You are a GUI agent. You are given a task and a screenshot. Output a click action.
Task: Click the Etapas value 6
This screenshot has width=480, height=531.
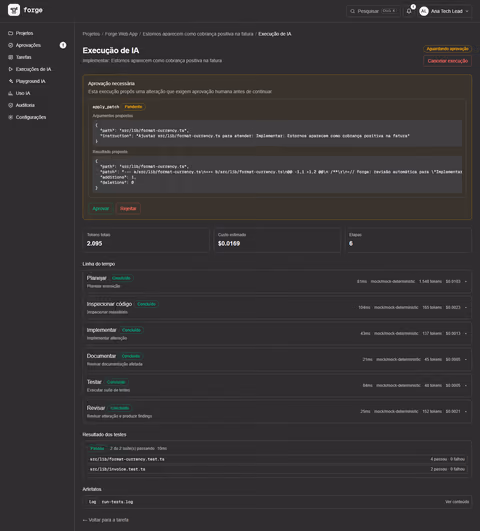coord(351,243)
